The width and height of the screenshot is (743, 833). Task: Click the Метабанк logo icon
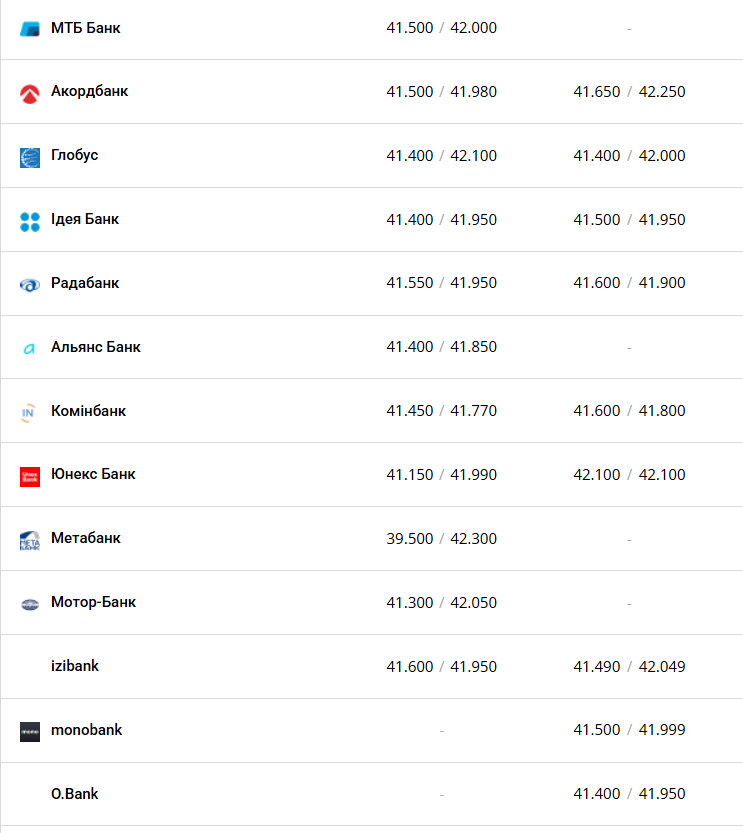(x=30, y=540)
